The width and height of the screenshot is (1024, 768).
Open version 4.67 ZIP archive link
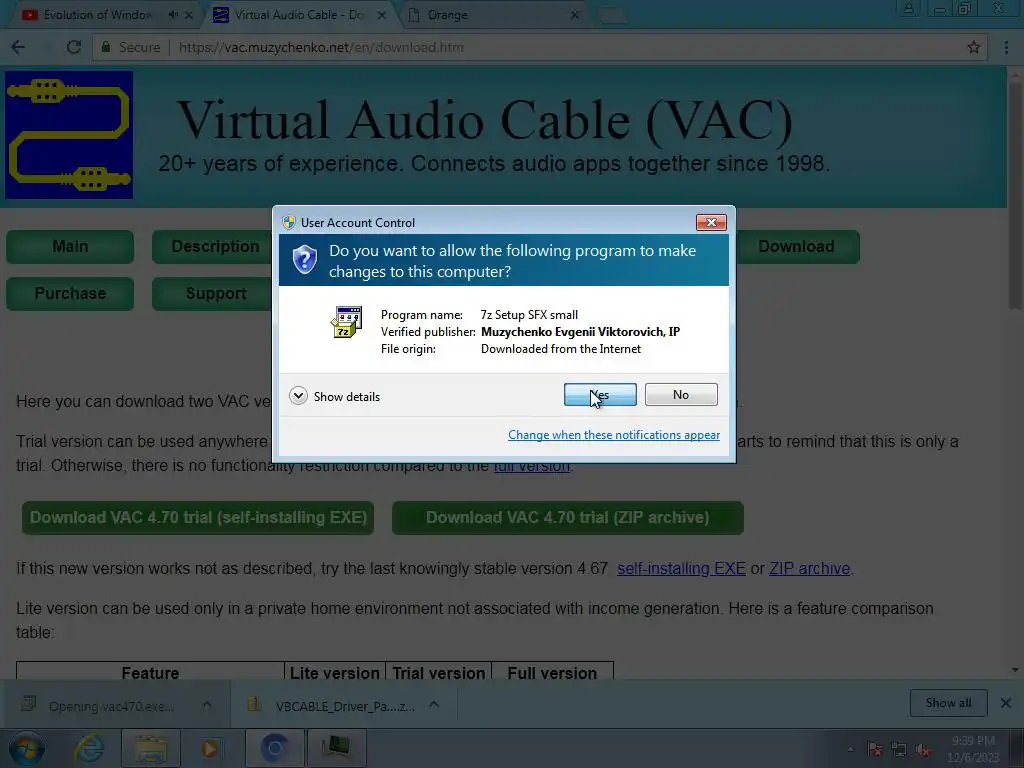click(809, 568)
